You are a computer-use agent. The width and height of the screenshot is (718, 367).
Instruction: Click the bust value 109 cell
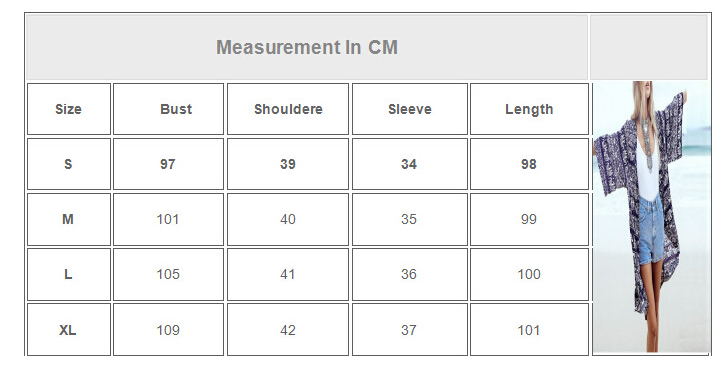click(x=168, y=329)
